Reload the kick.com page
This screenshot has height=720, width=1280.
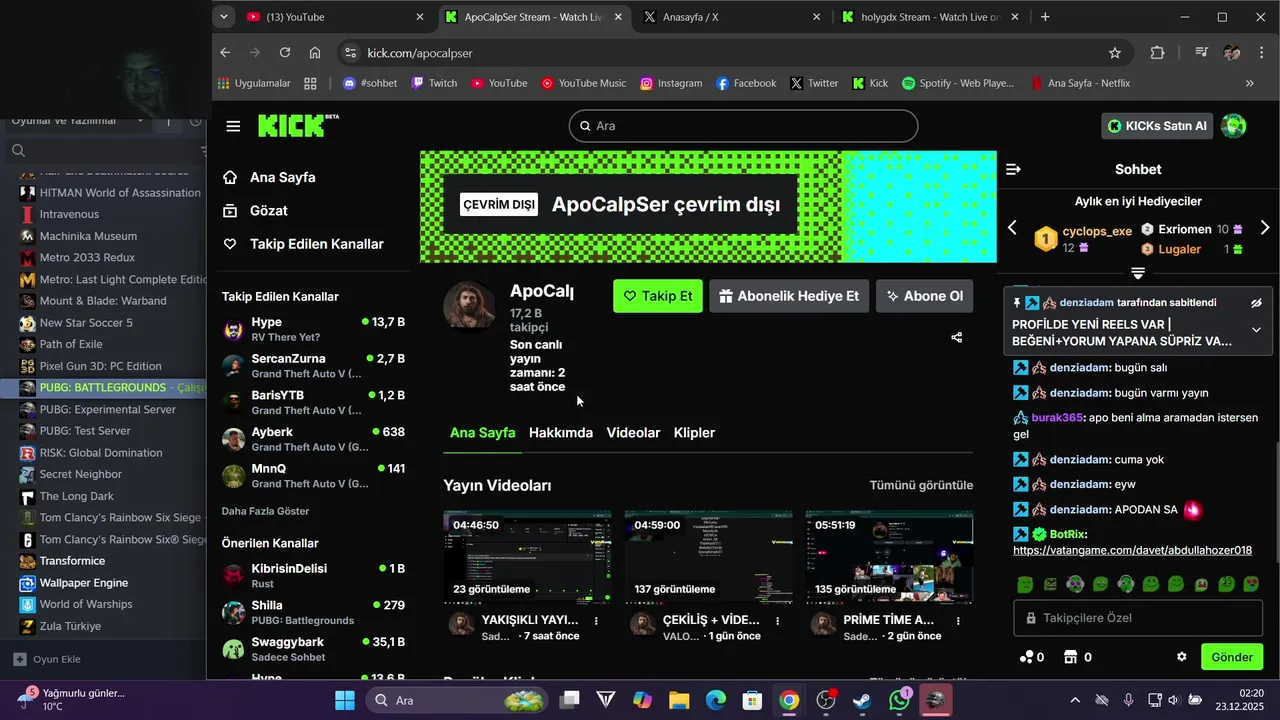[x=285, y=53]
